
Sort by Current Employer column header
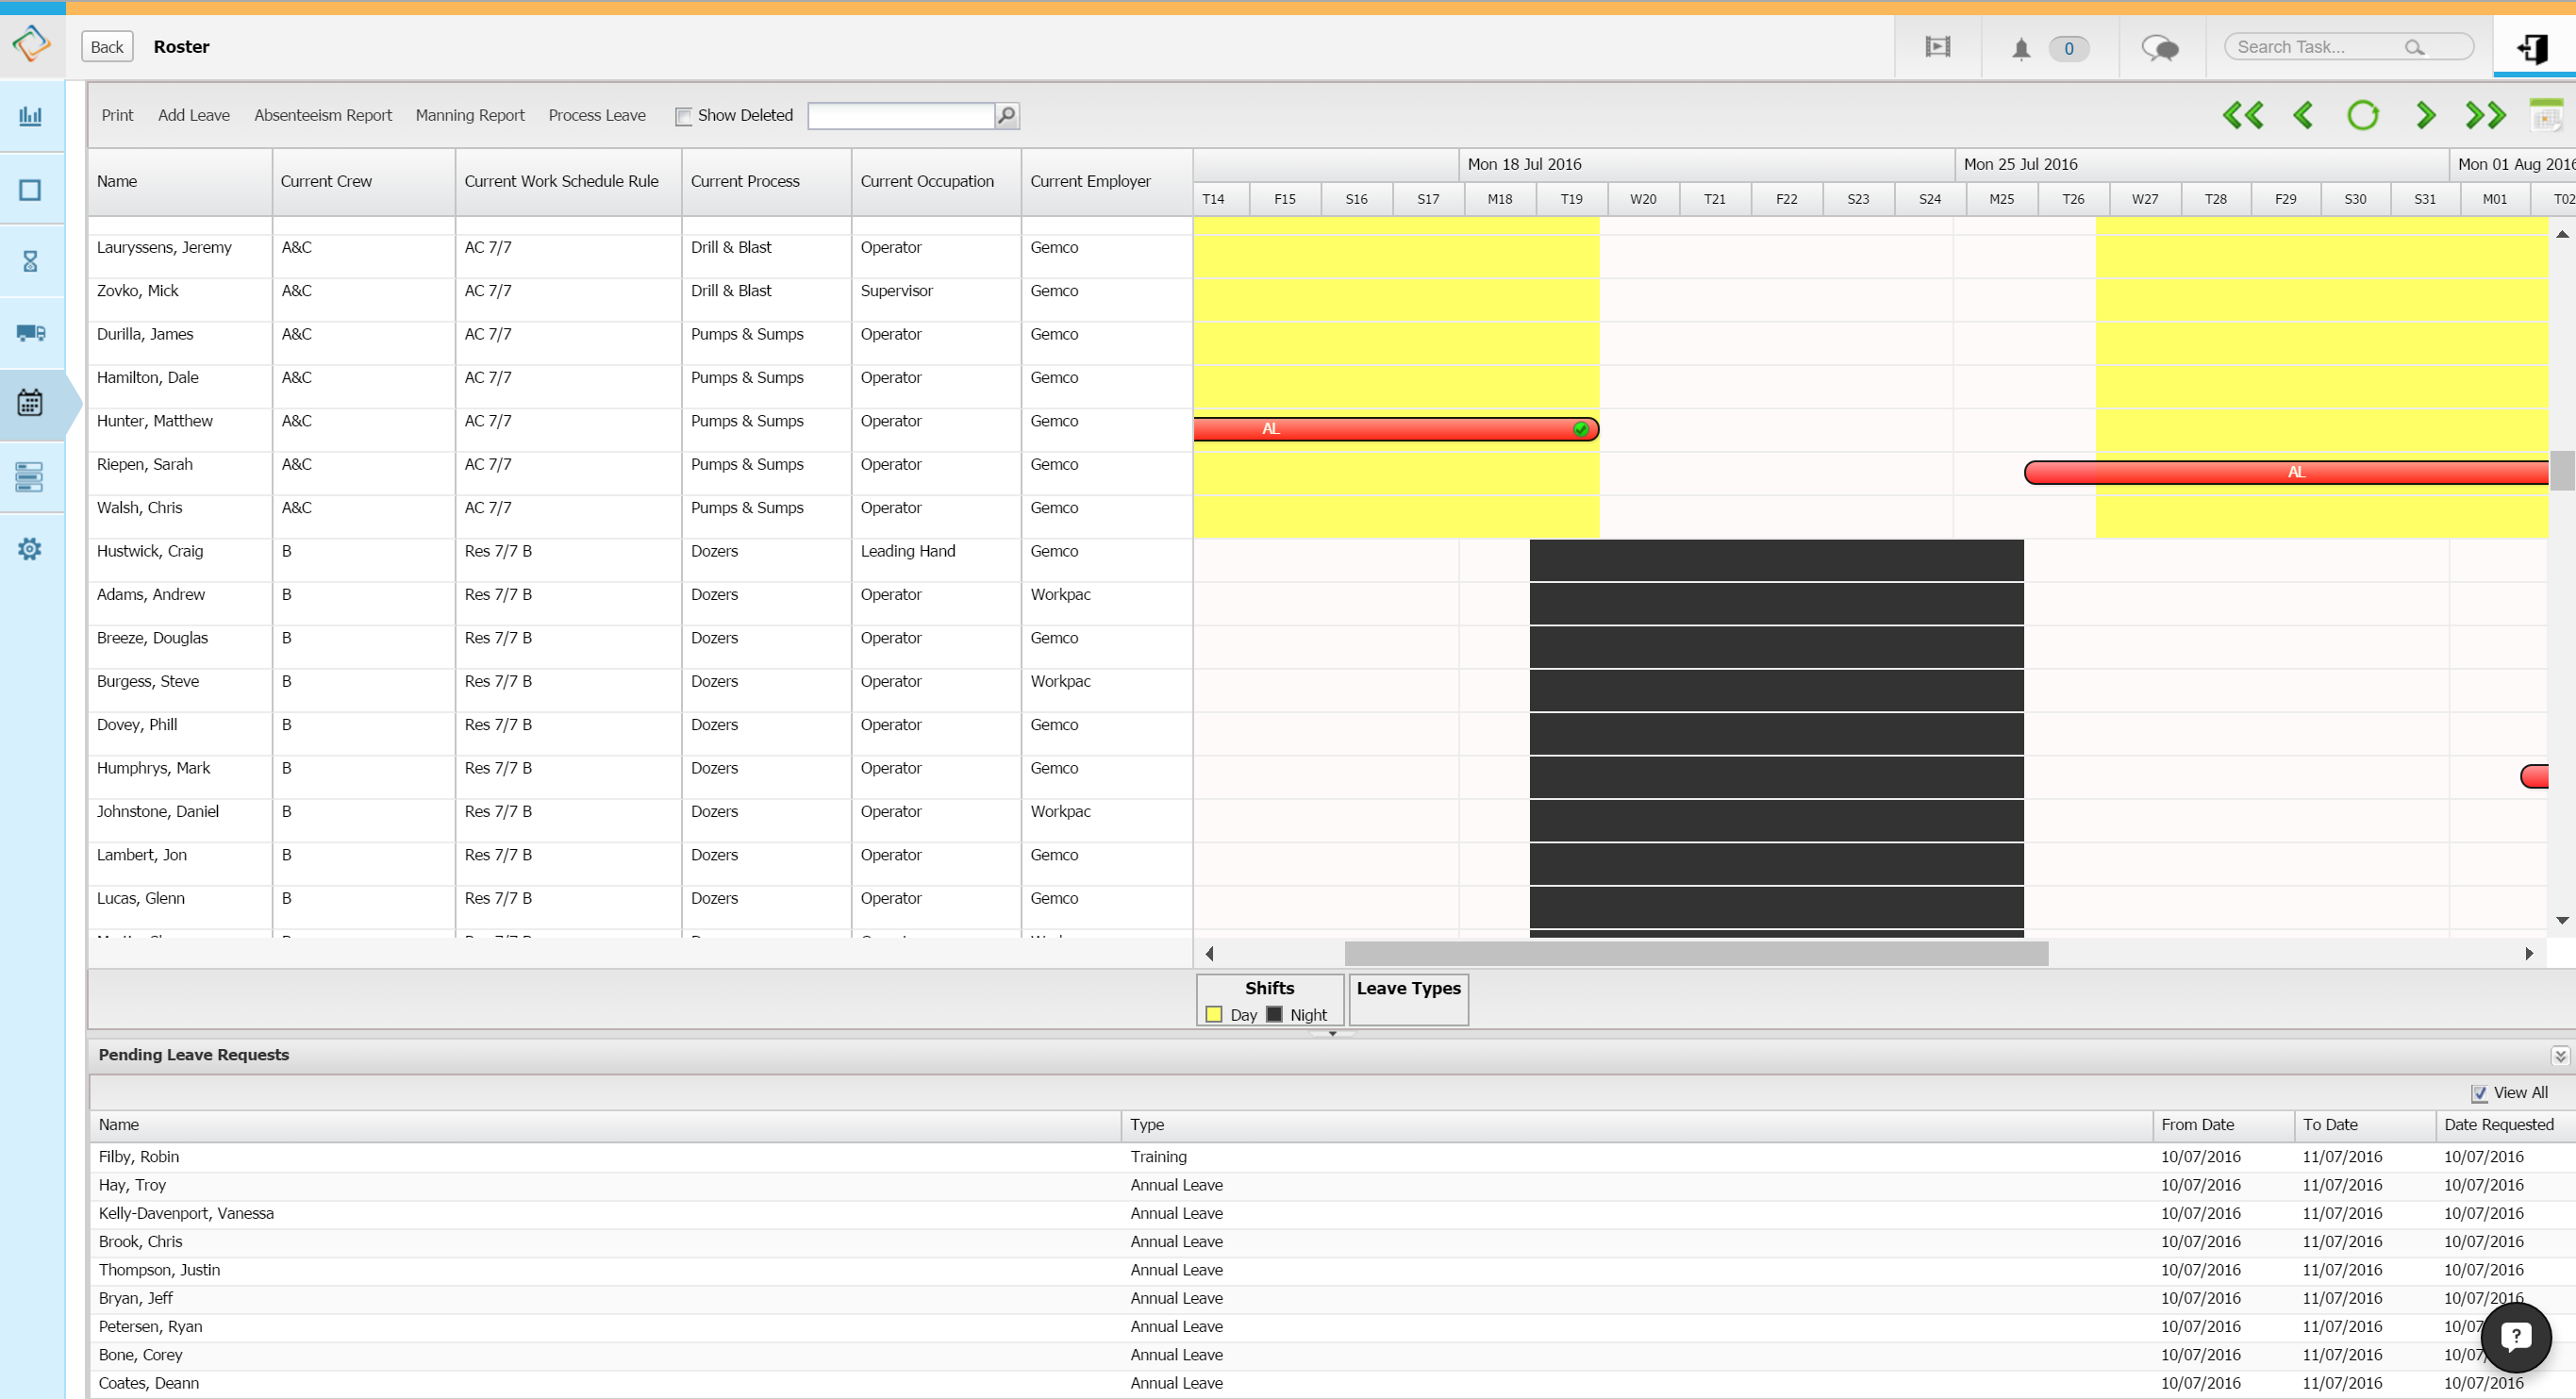(1107, 182)
